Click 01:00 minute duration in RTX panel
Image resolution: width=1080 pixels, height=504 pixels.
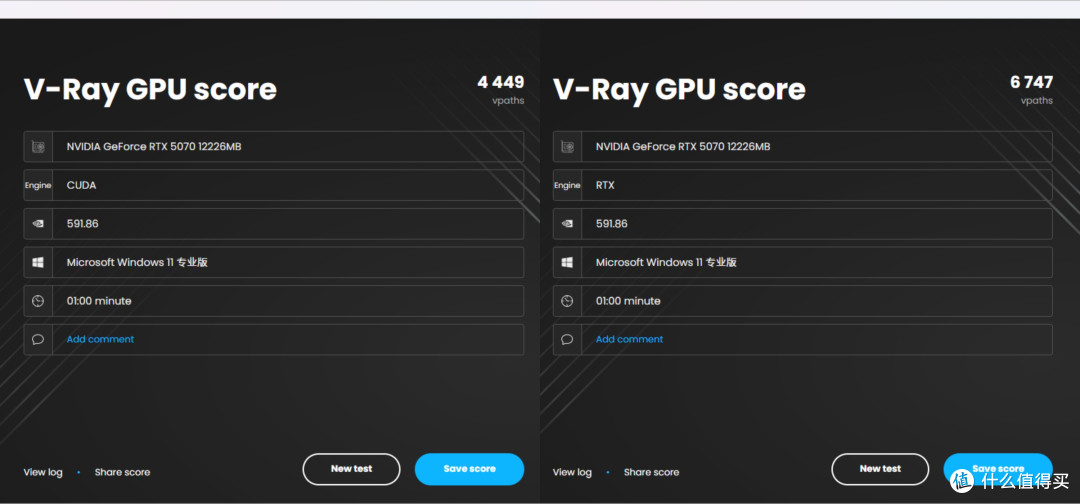[x=627, y=301]
